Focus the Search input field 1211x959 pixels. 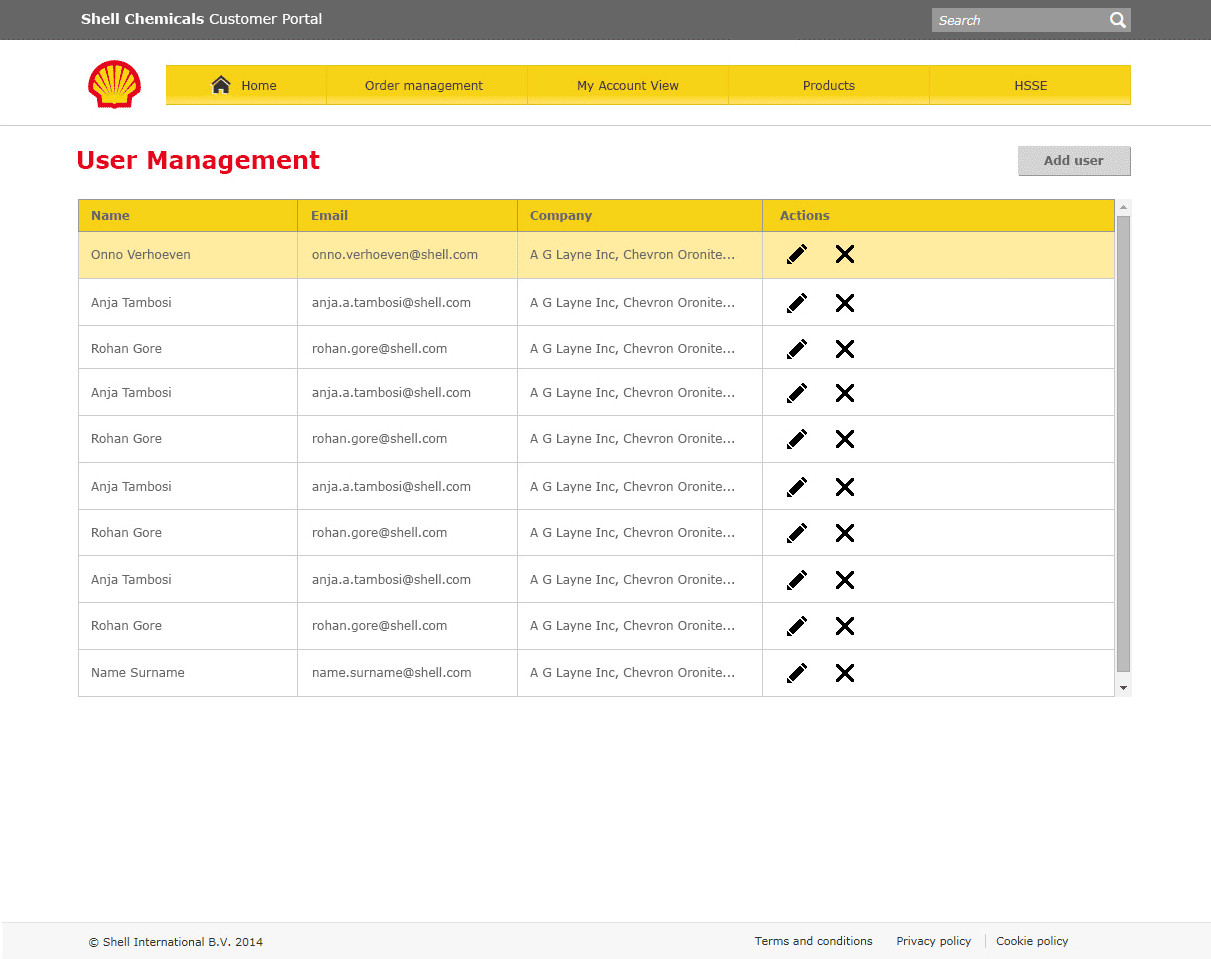click(1020, 20)
